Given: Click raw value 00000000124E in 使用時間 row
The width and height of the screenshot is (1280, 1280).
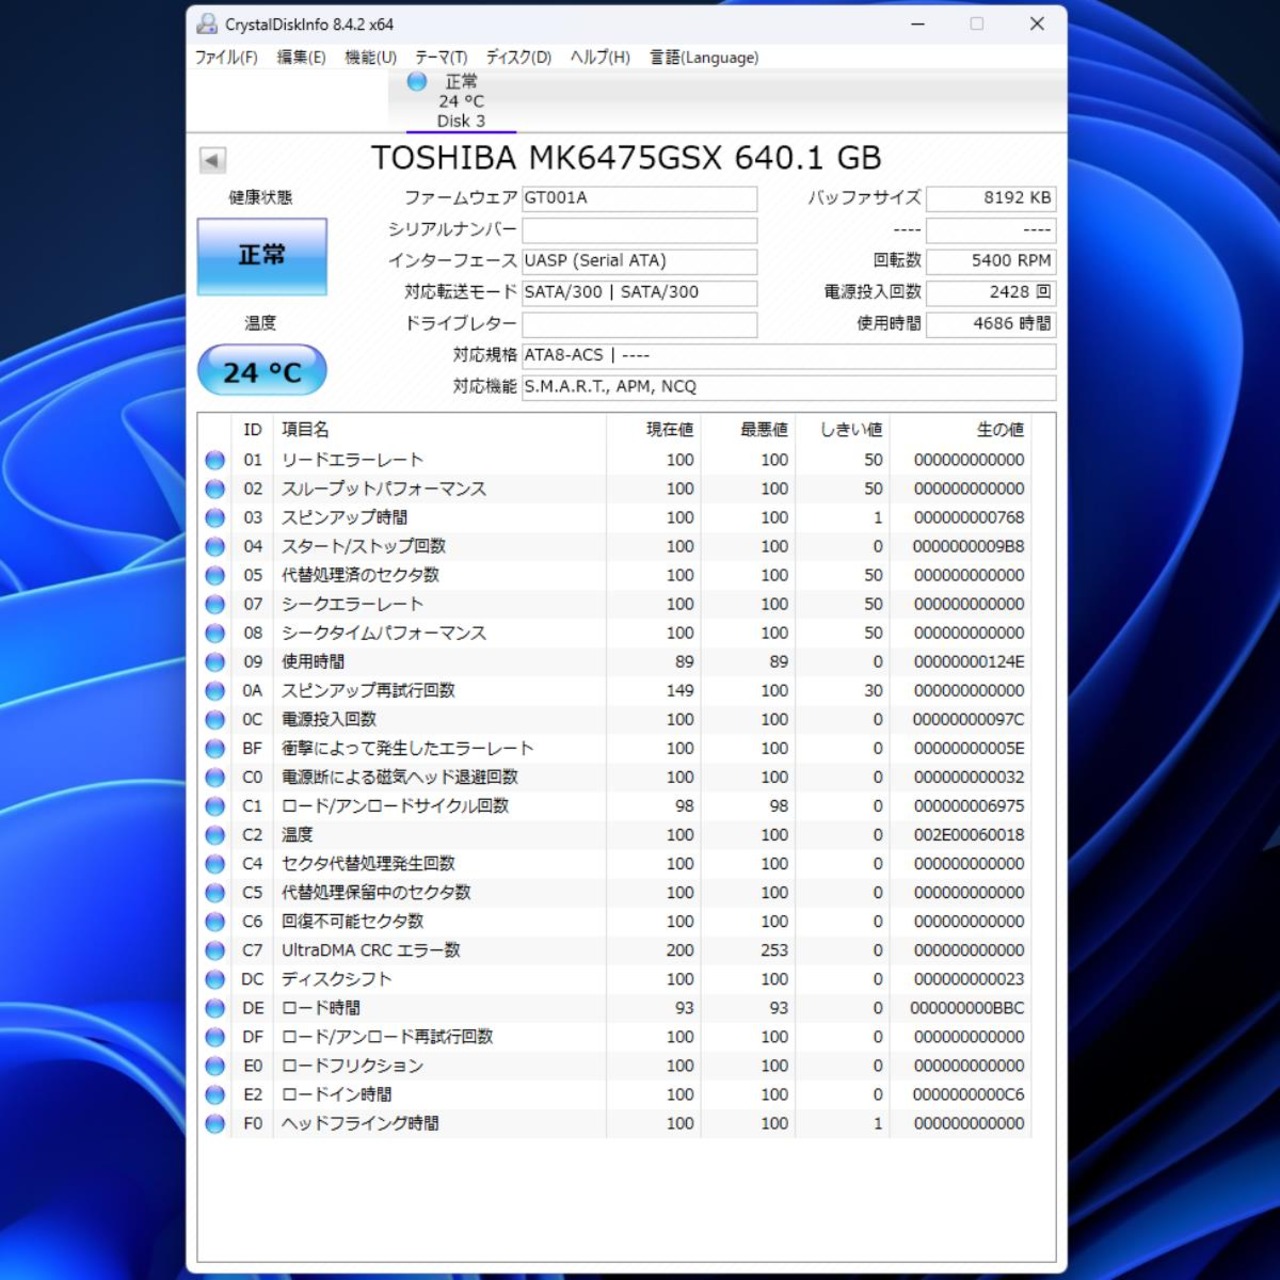Looking at the screenshot, I should point(968,662).
